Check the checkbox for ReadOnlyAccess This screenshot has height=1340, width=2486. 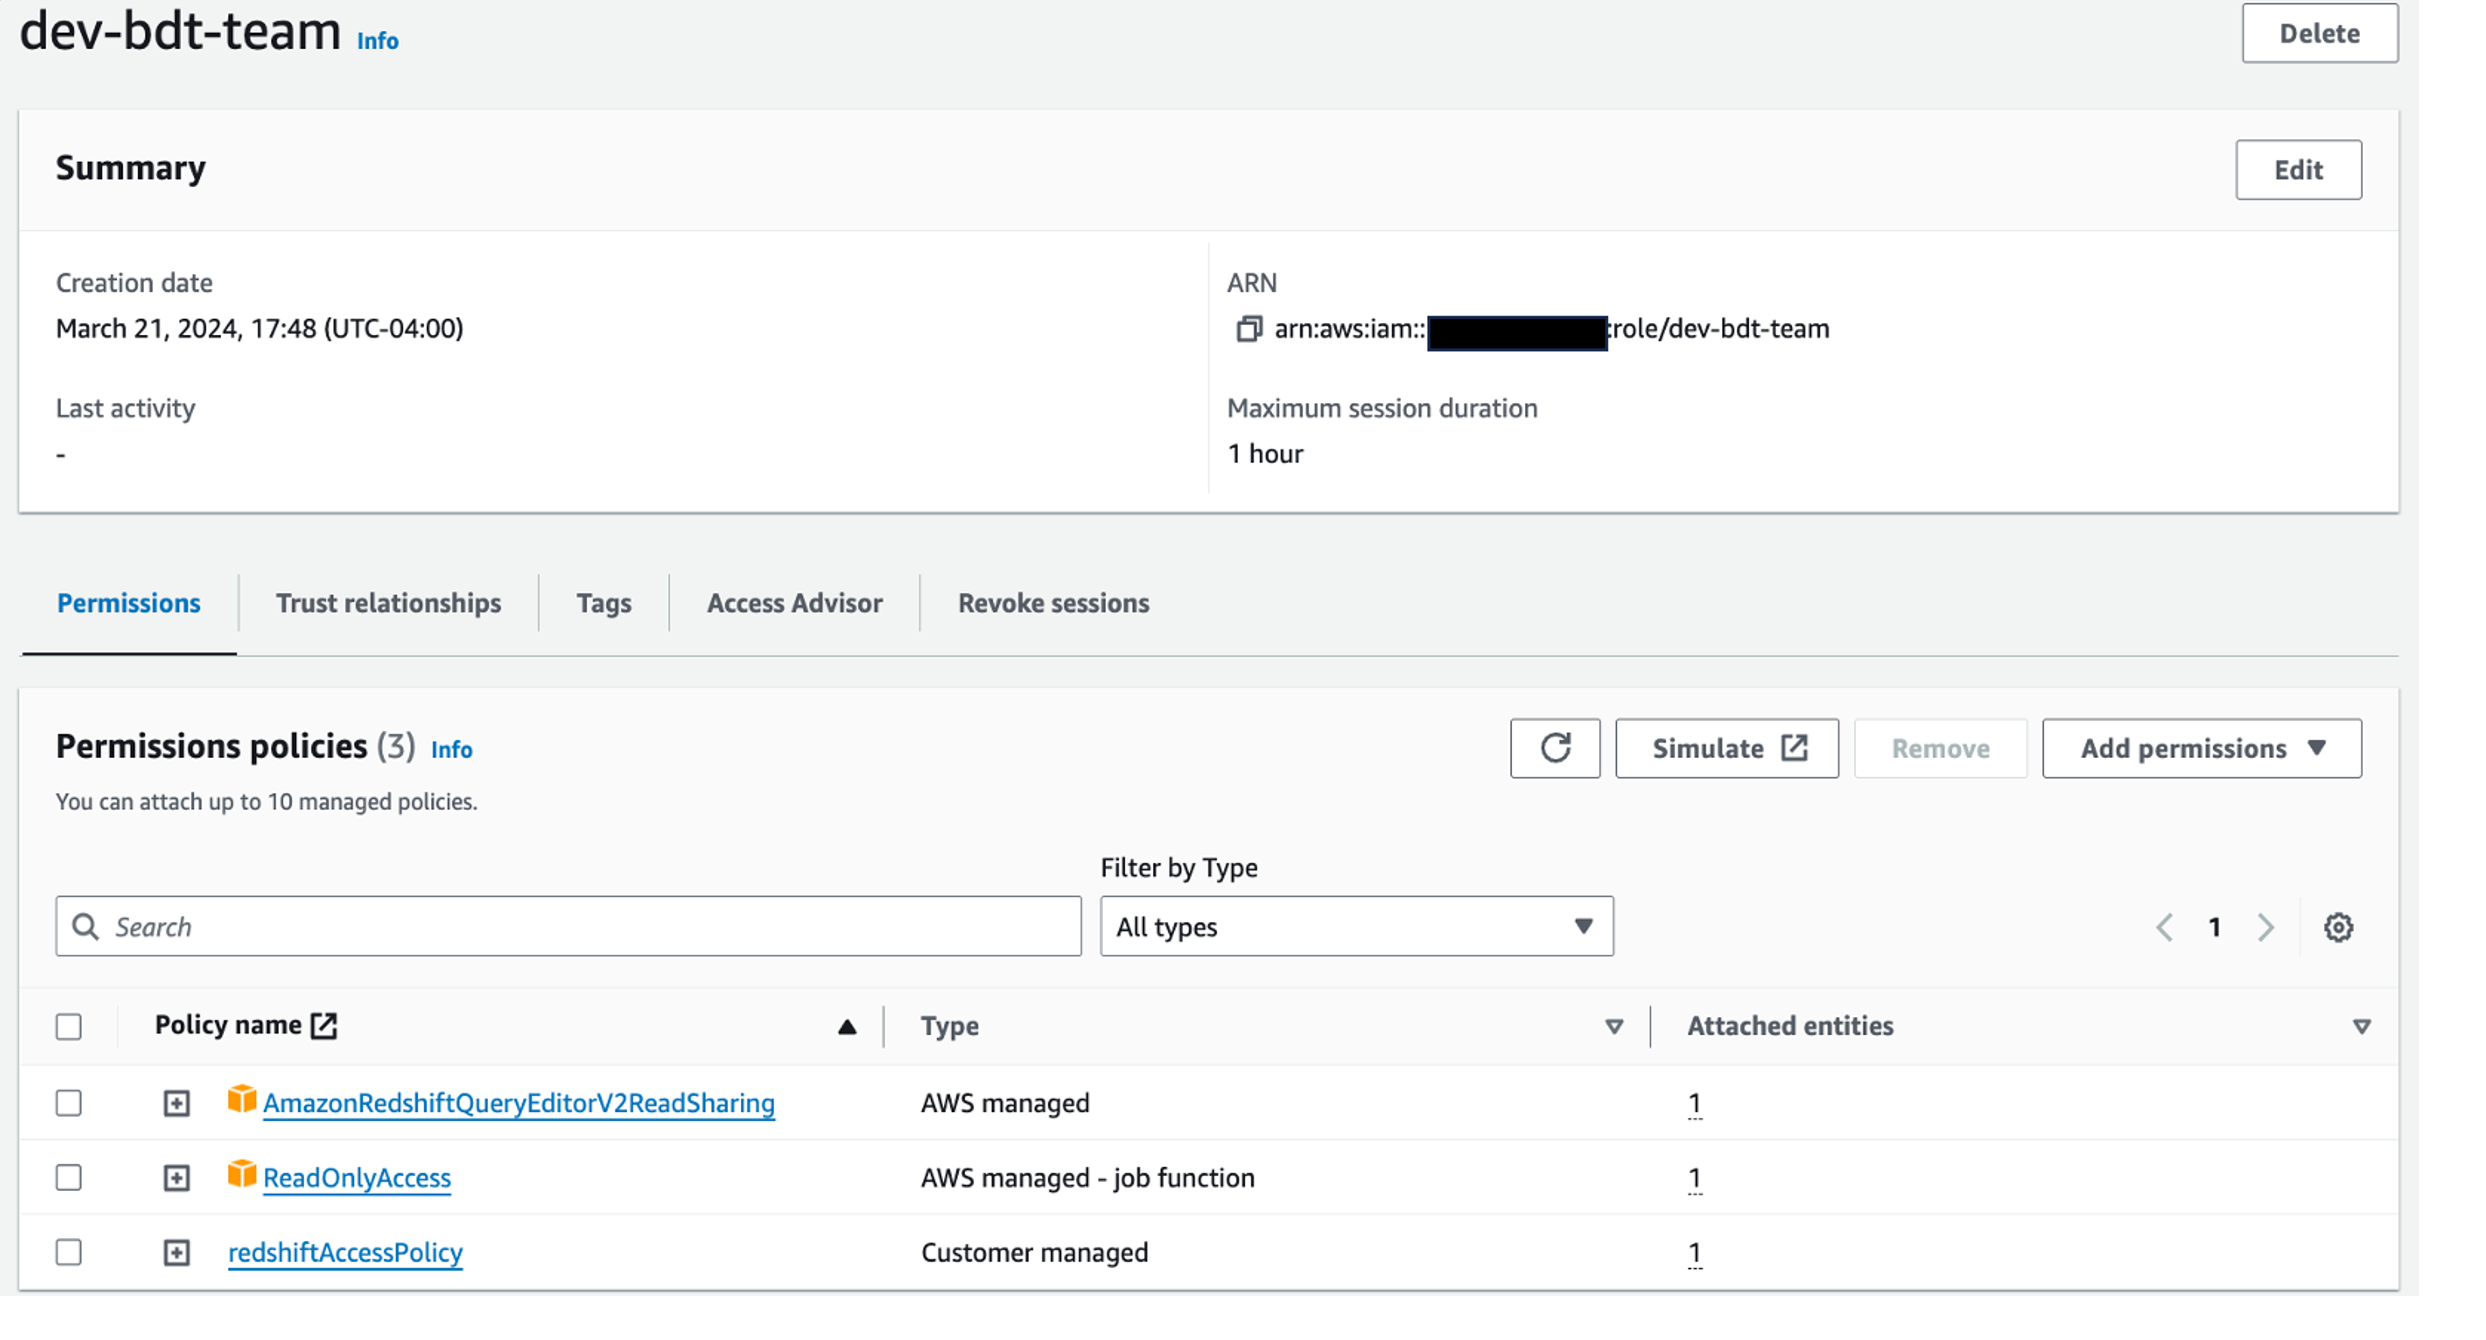(x=69, y=1177)
